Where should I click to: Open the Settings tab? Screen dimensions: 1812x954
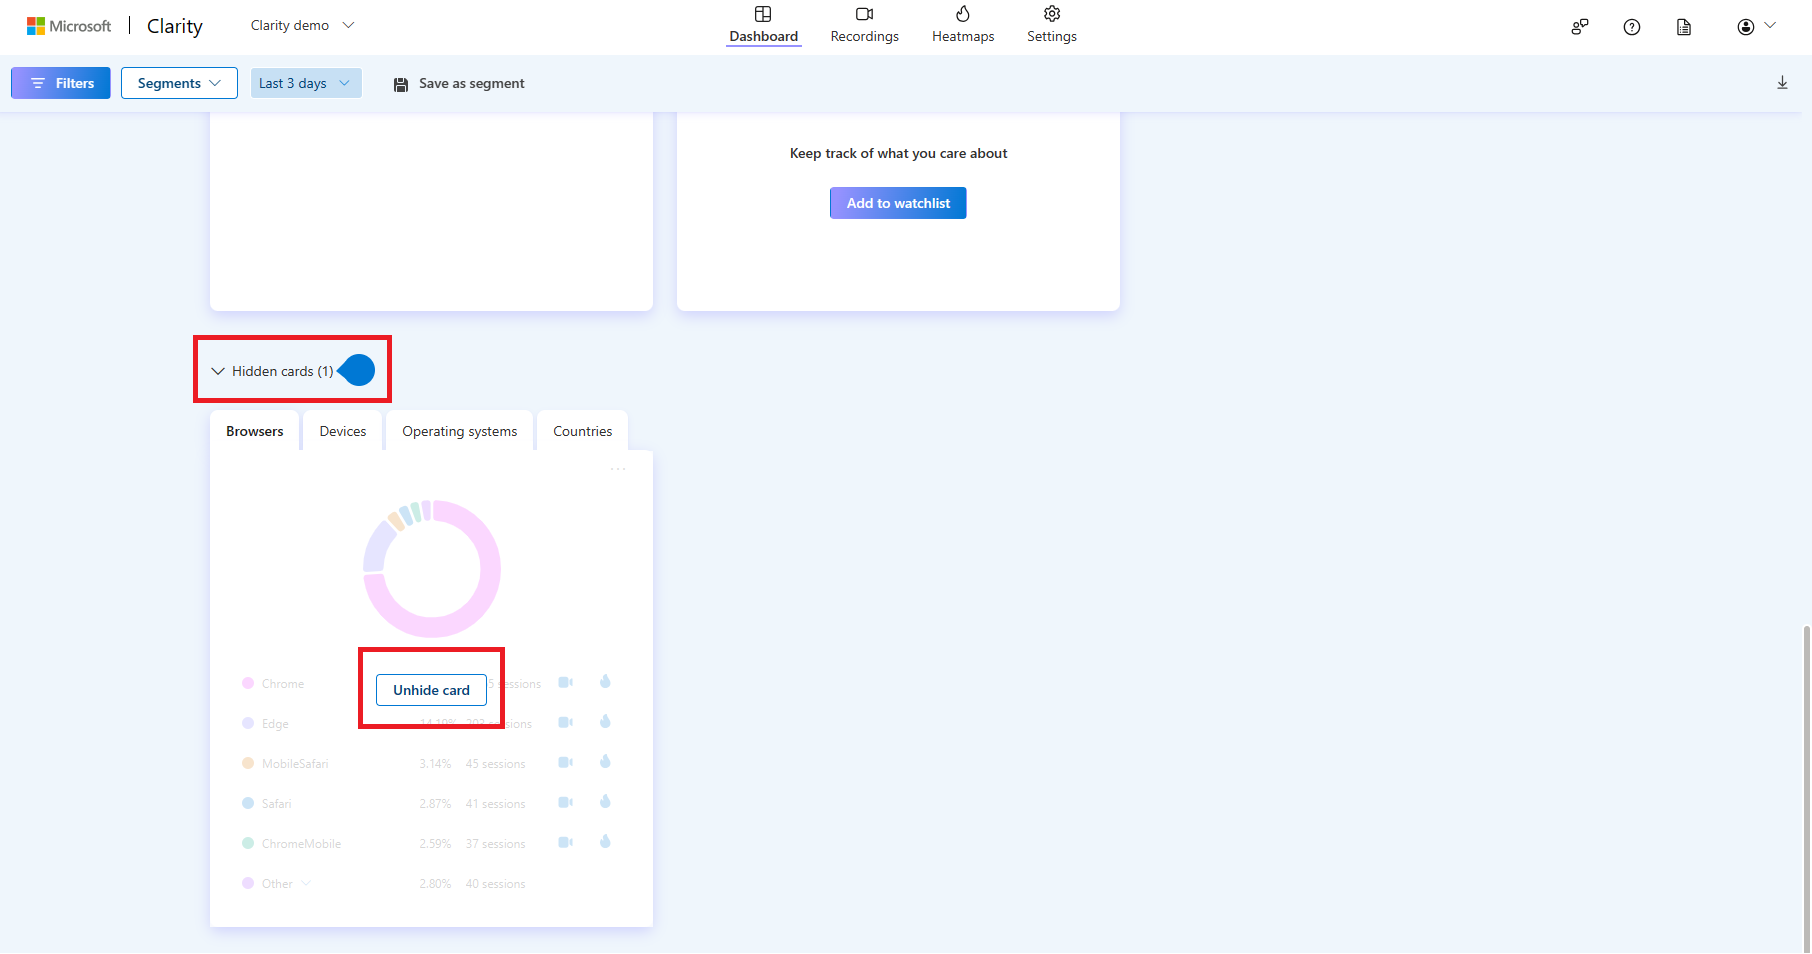(1051, 25)
